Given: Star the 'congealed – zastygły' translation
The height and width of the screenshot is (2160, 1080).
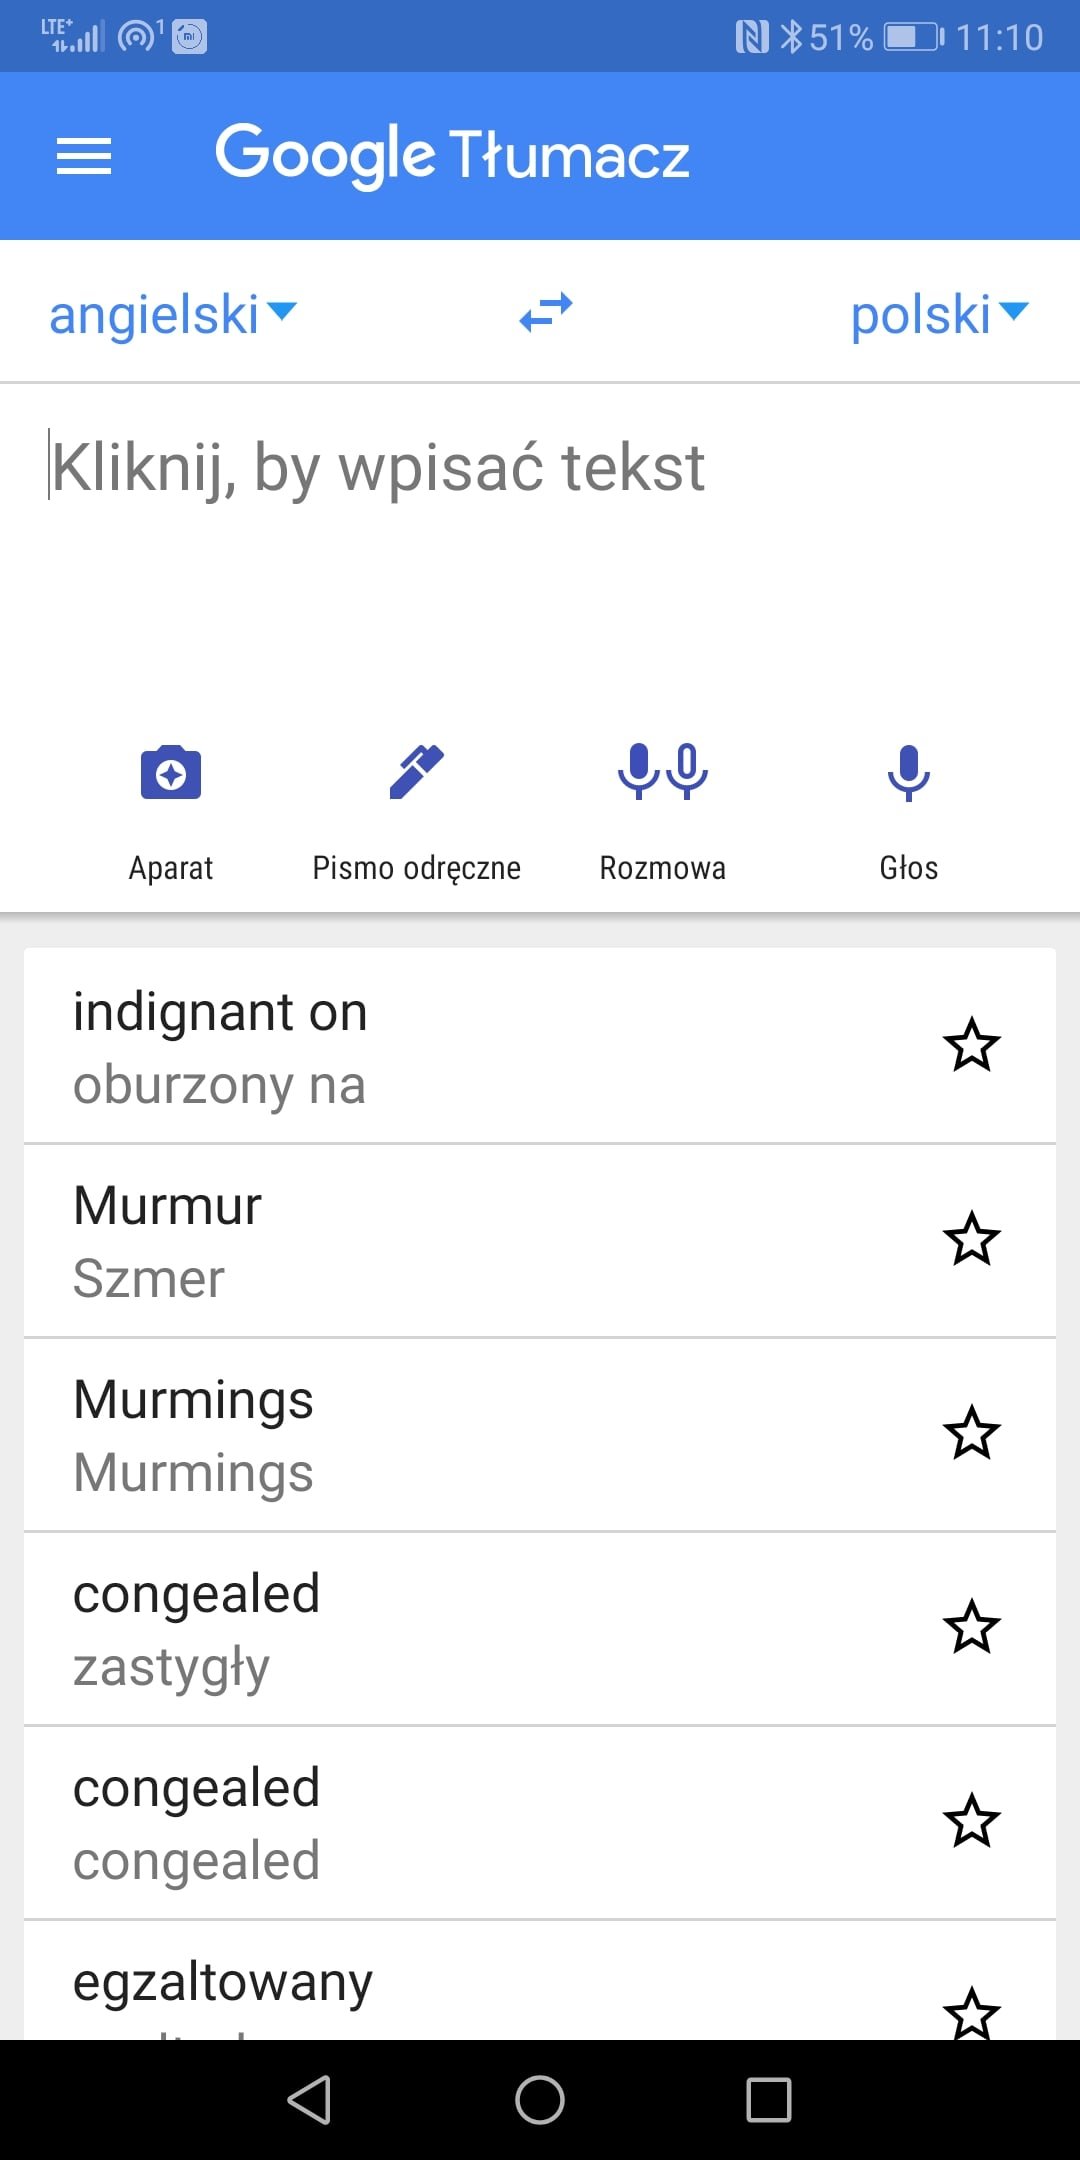Looking at the screenshot, I should 971,1627.
